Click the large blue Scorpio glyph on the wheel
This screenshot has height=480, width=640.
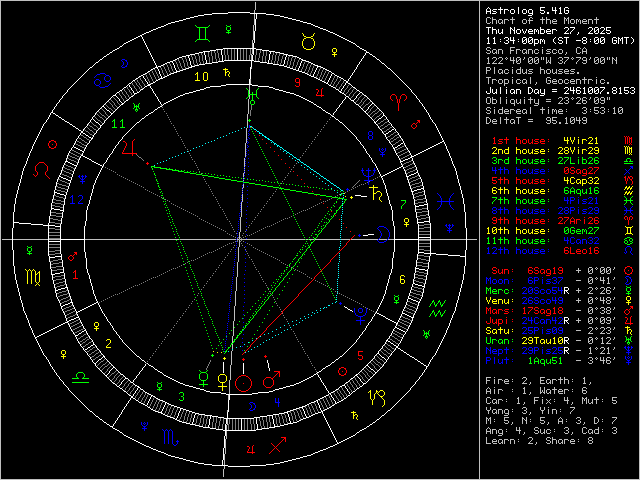pos(170,437)
